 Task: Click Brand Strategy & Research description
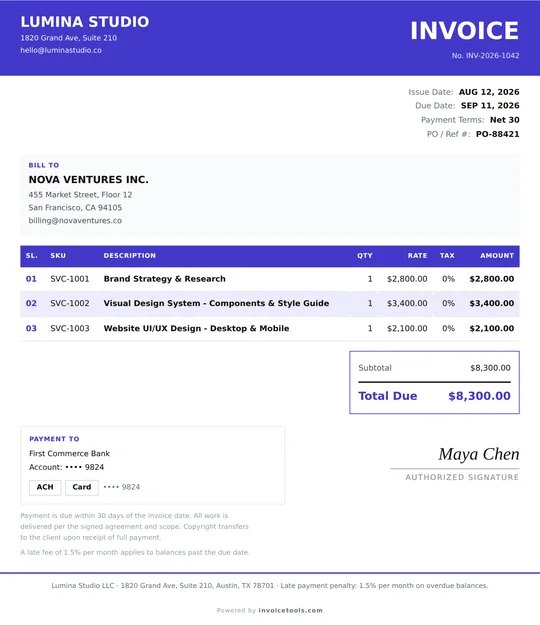(x=165, y=279)
